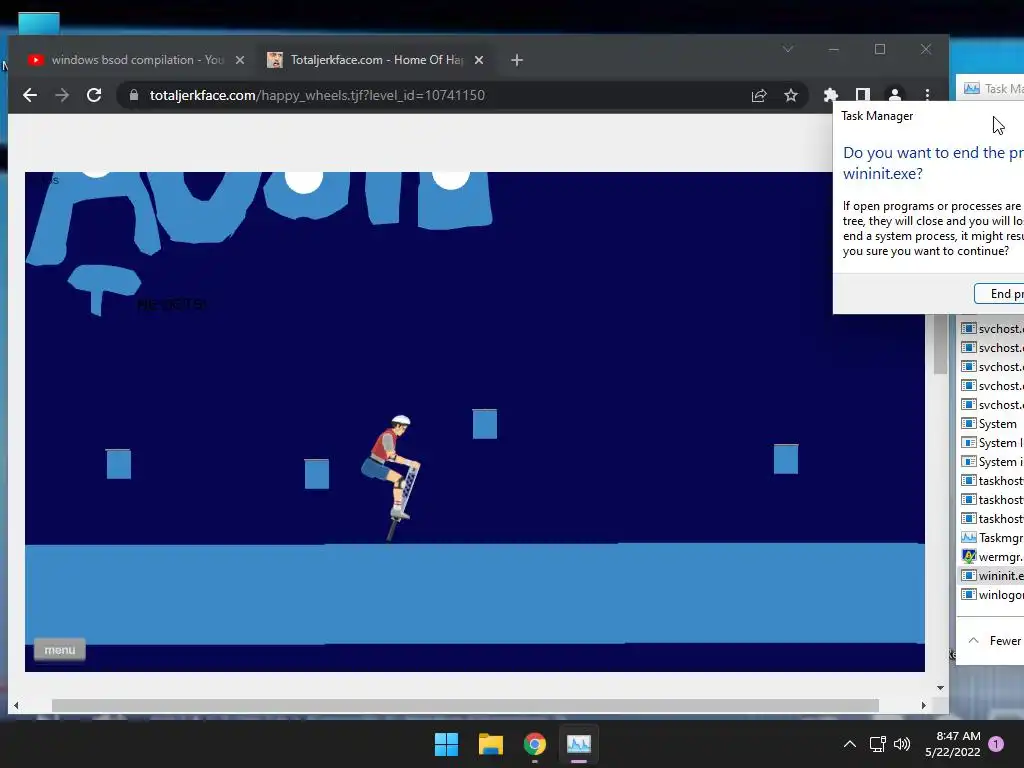The height and width of the screenshot is (768, 1024).
Task: Open clock showing 8:47 AM
Action: [x=953, y=744]
